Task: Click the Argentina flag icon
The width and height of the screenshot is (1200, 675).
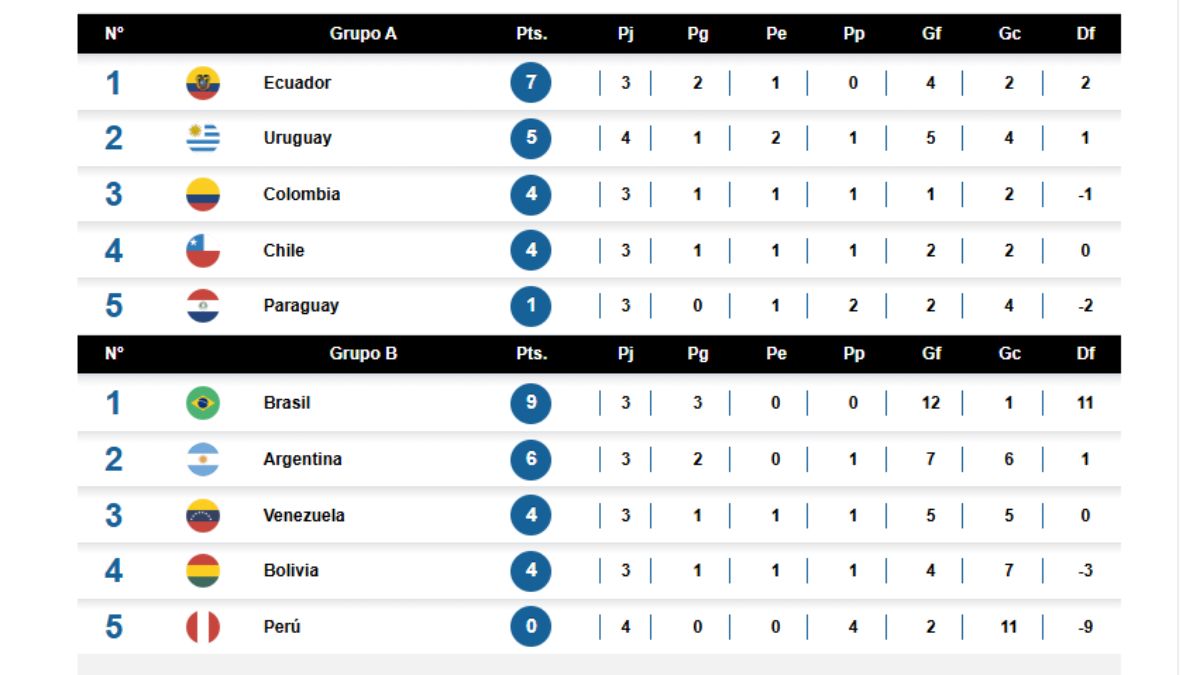Action: click(203, 459)
